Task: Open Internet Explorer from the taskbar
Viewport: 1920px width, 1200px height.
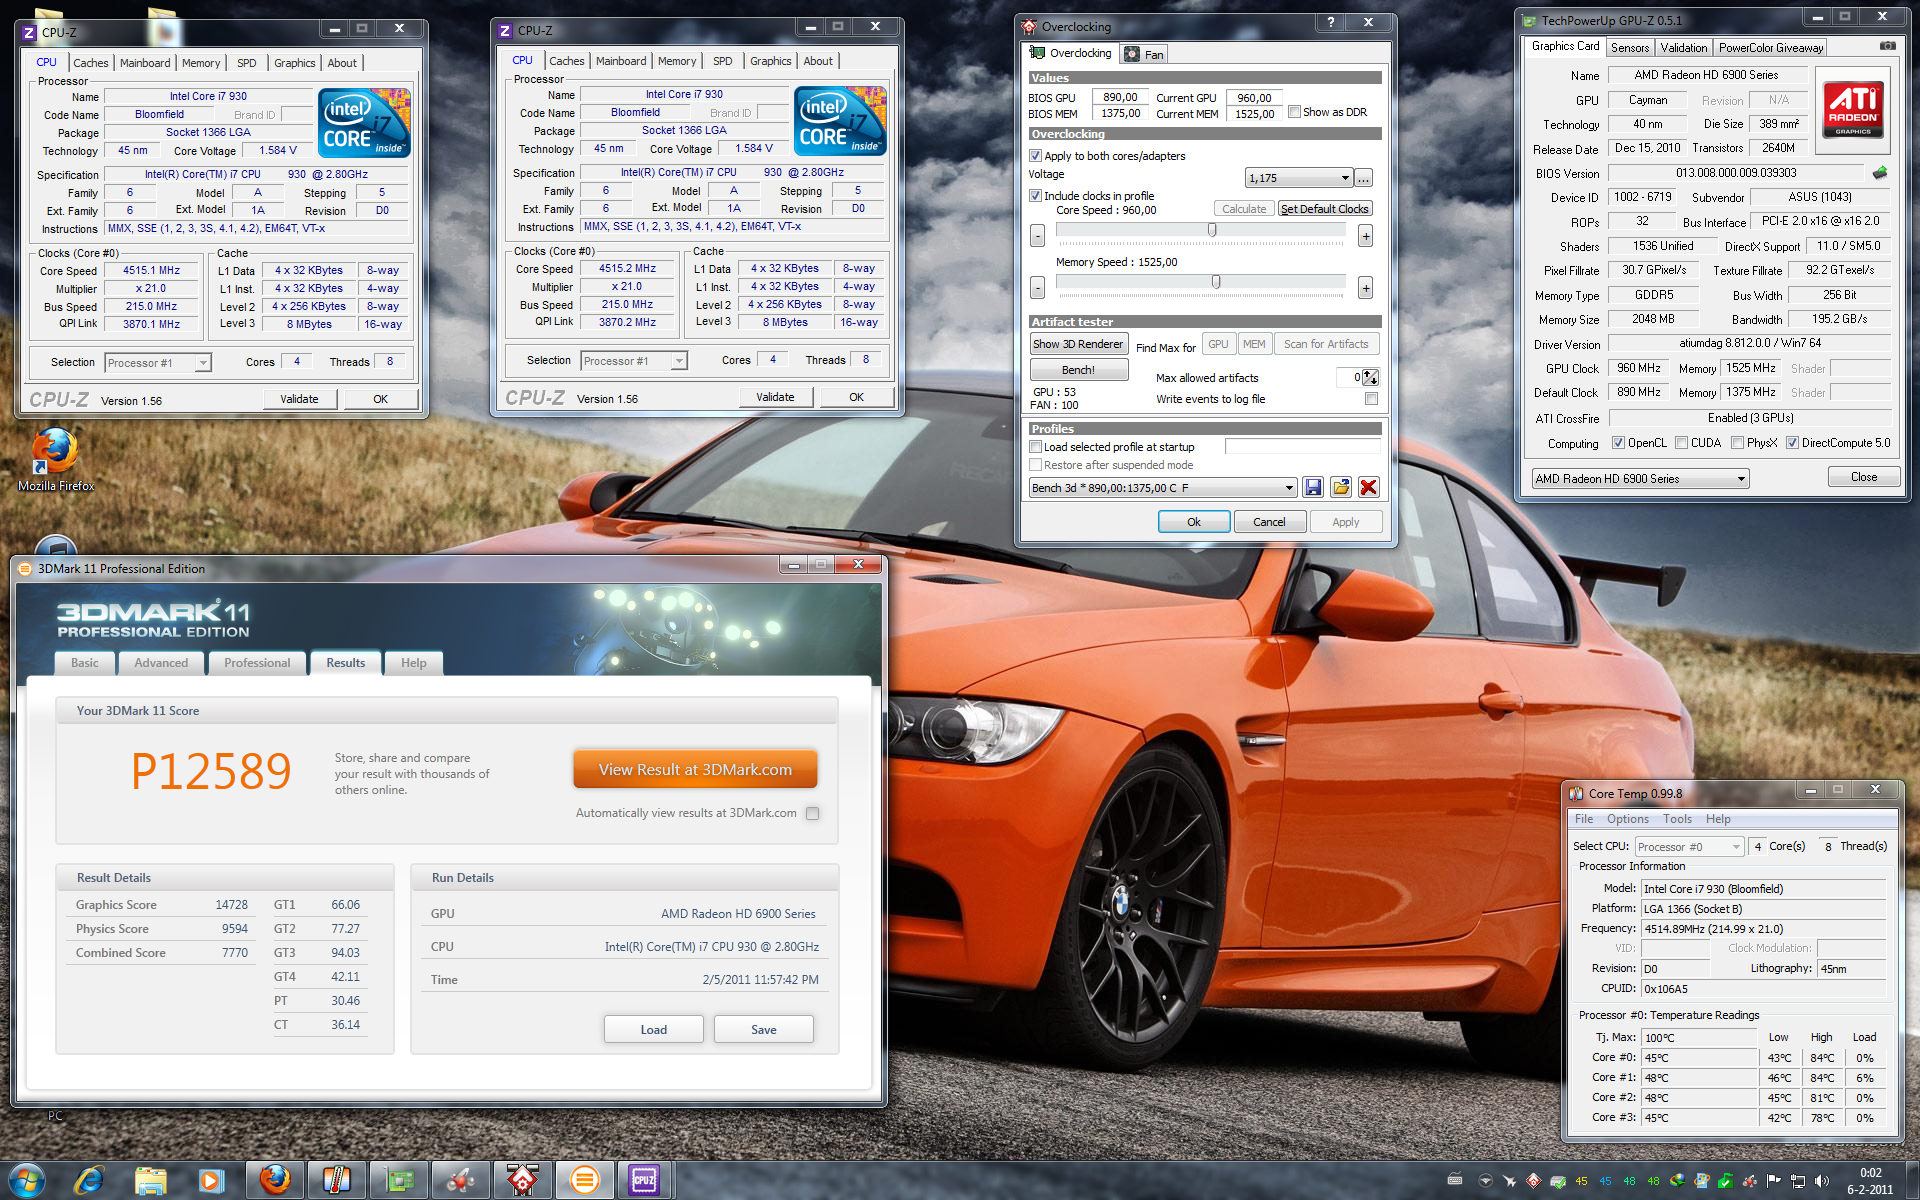Action: click(89, 1180)
